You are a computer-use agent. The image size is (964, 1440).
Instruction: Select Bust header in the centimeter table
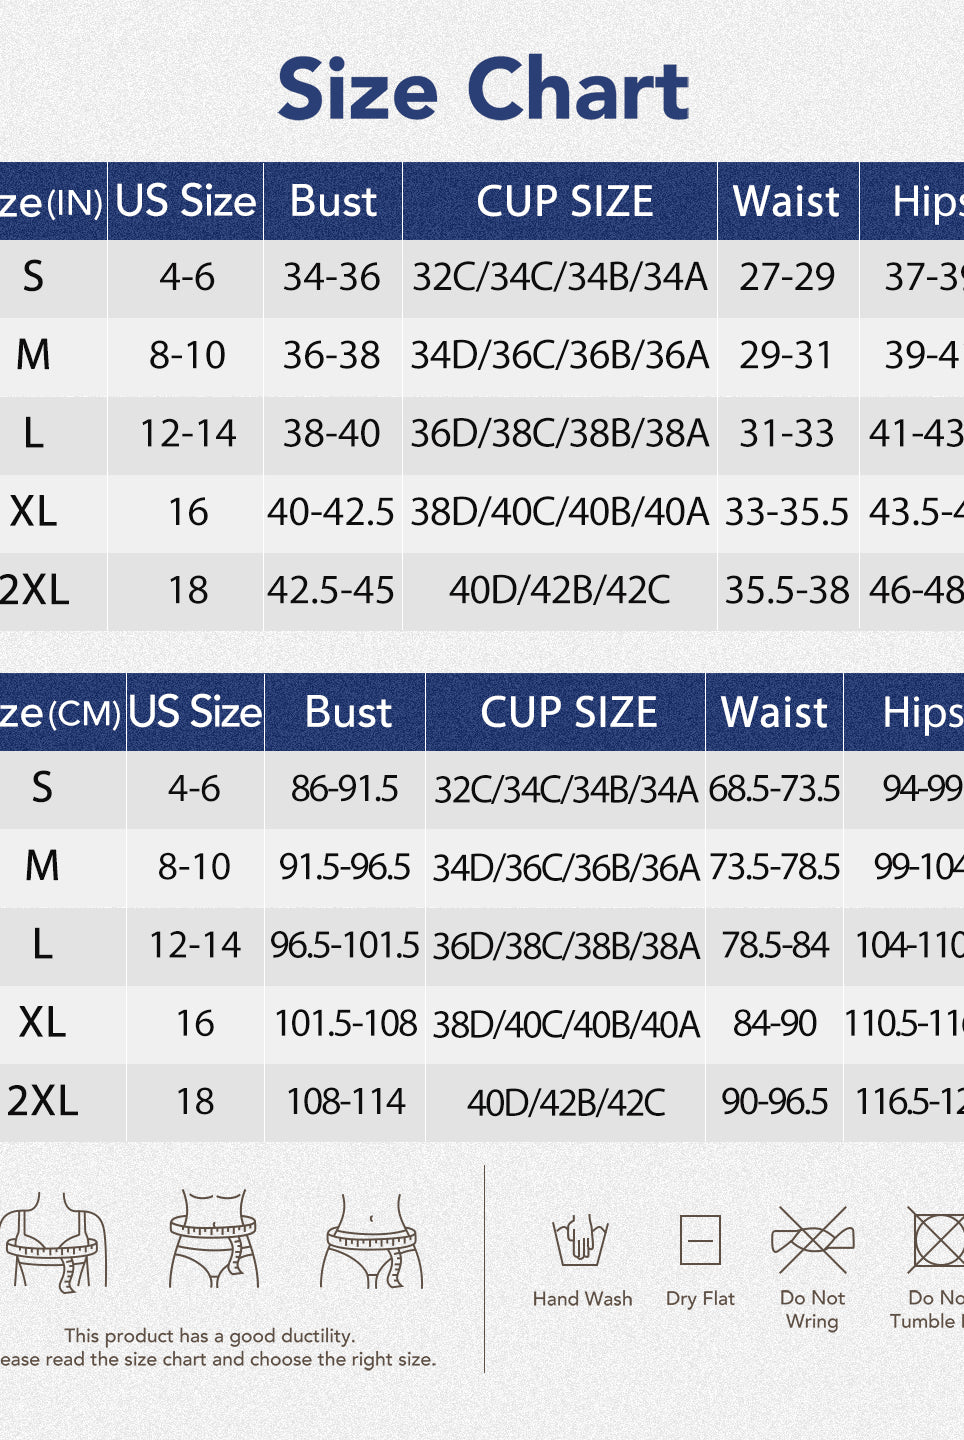click(347, 712)
